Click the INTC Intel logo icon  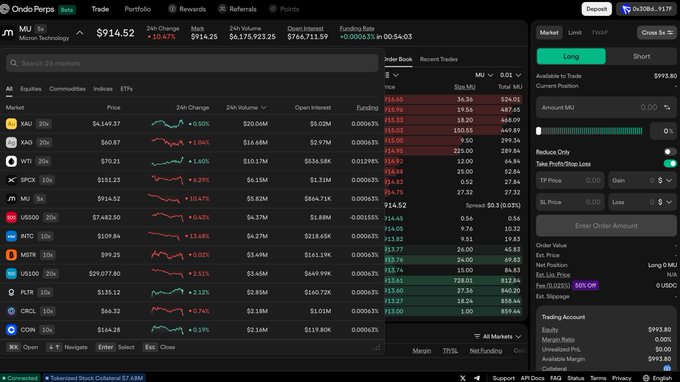pyautogui.click(x=11, y=236)
